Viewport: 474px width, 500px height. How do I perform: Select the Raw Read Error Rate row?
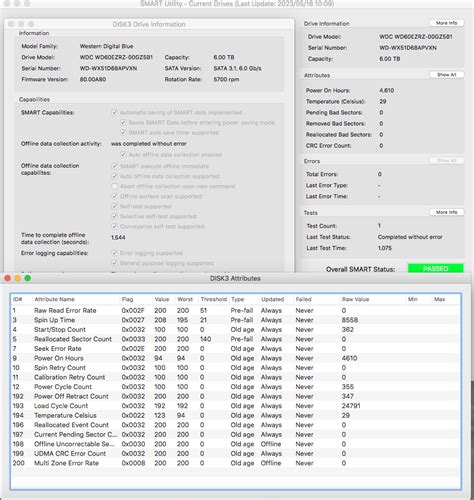(236, 310)
